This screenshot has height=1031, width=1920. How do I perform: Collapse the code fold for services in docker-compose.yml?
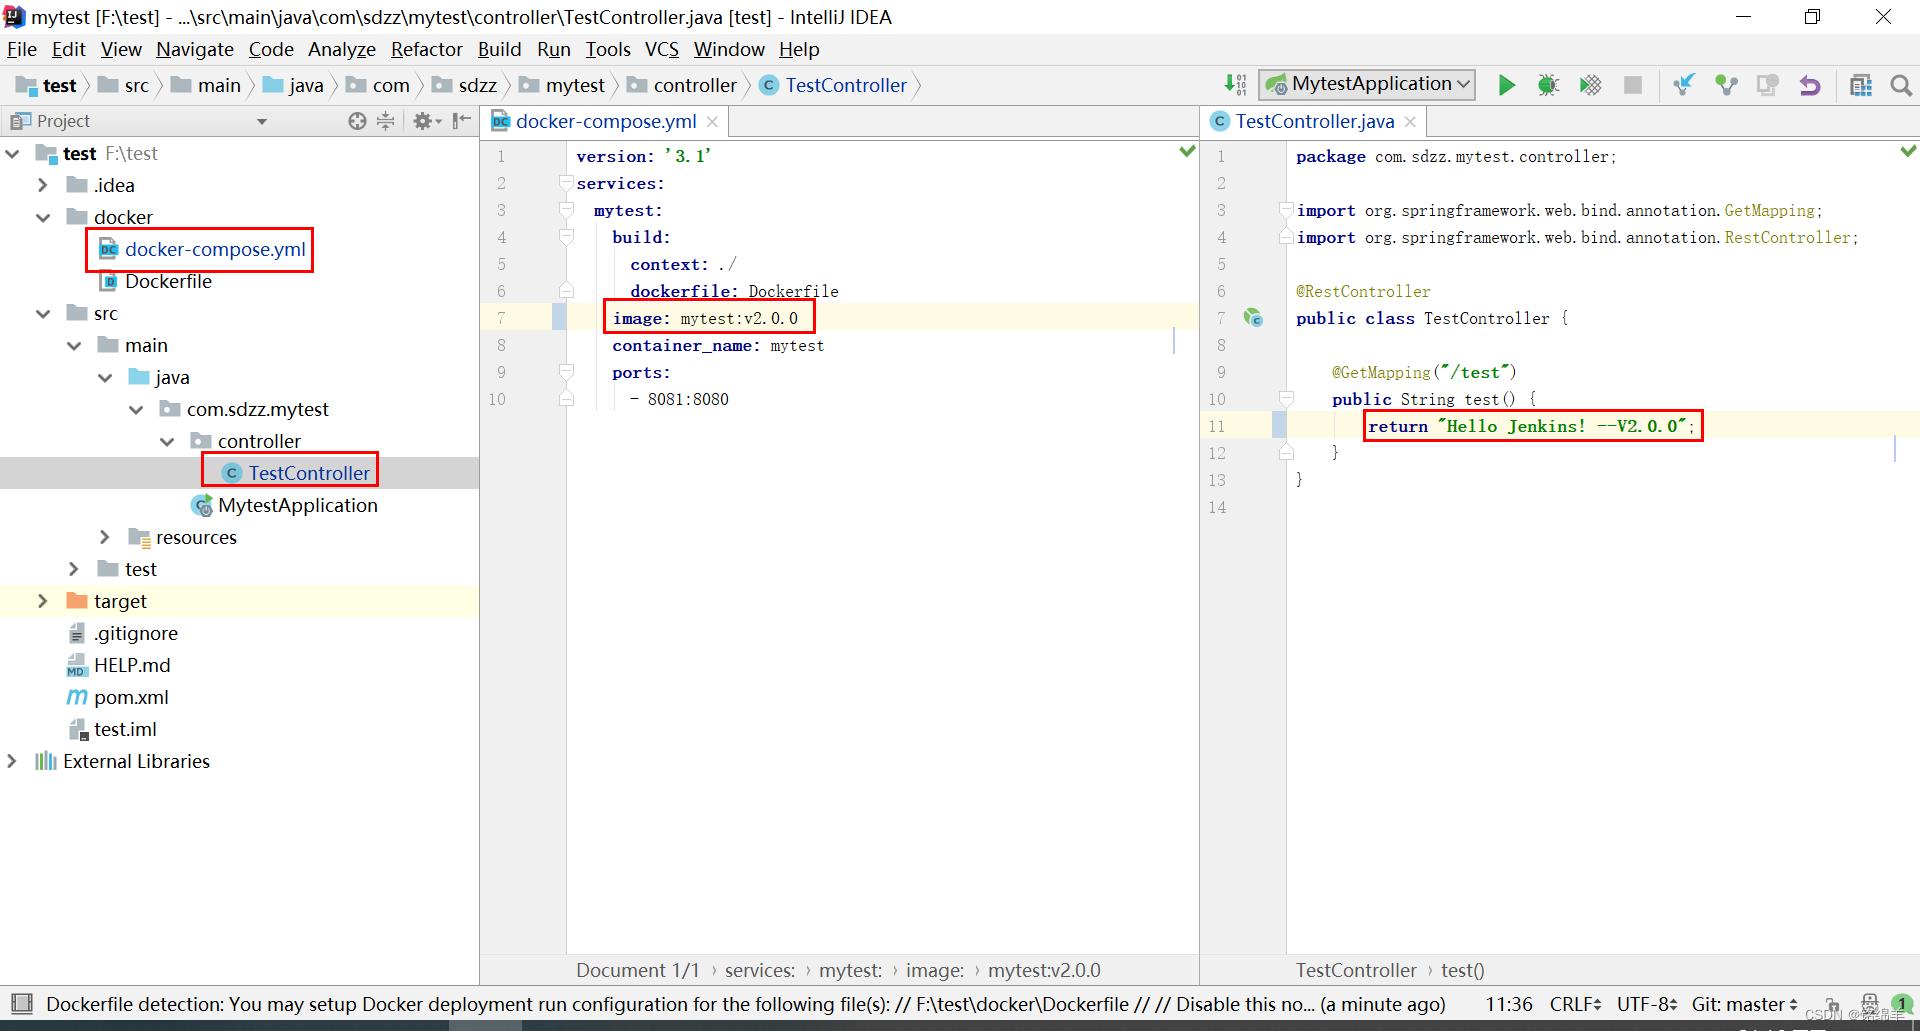[x=567, y=183]
